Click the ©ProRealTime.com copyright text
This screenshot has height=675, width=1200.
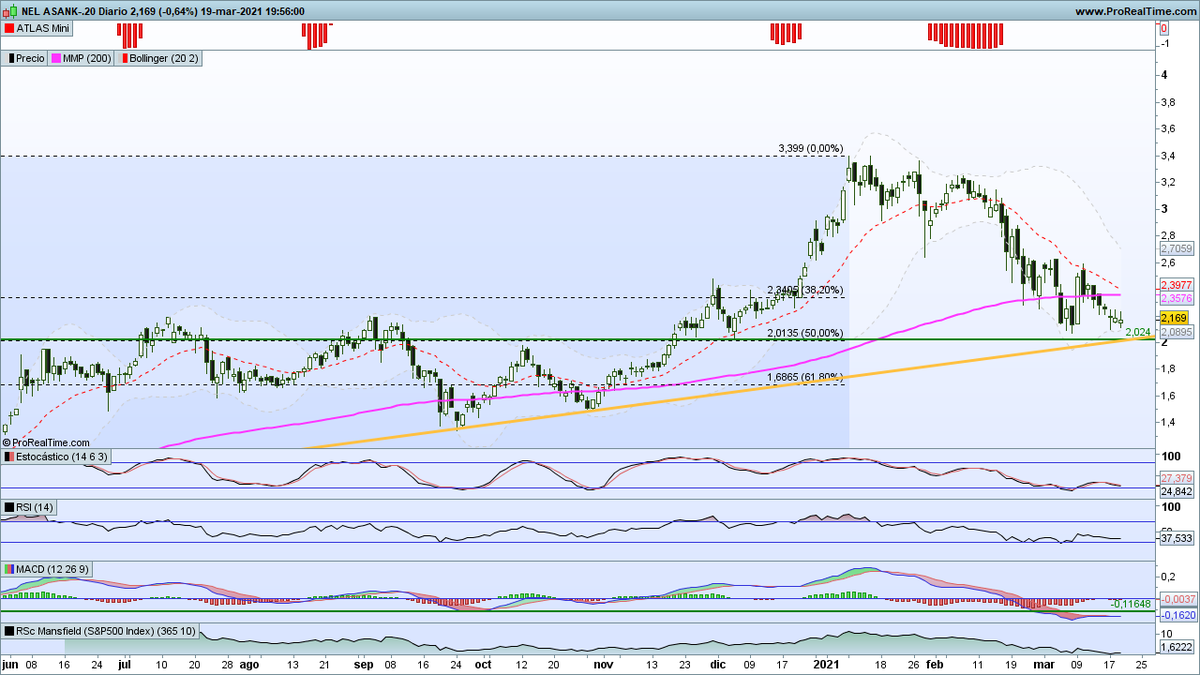point(47,441)
